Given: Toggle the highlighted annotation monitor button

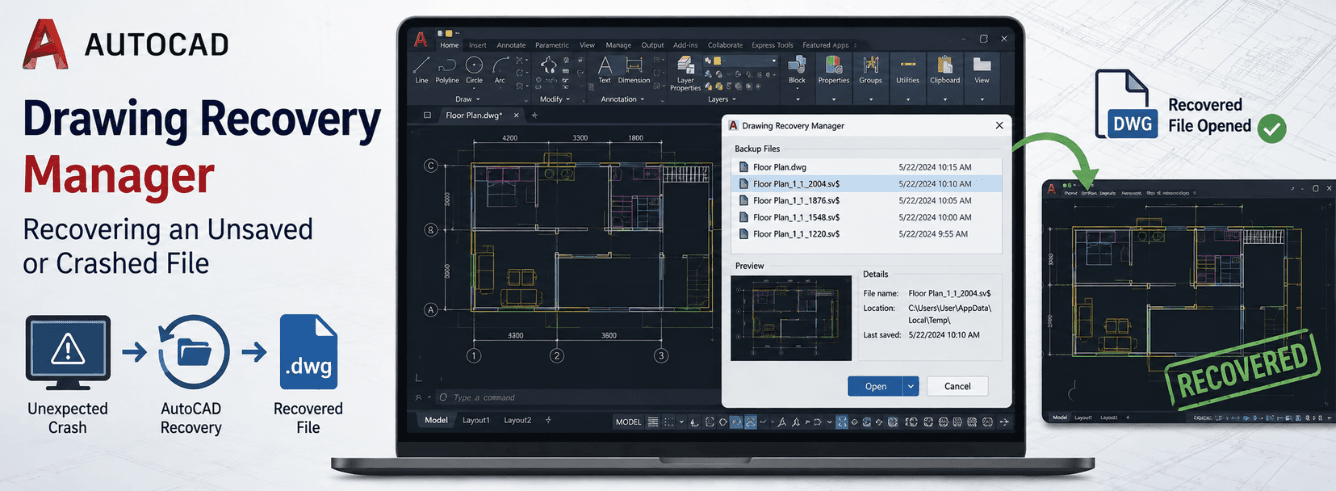Looking at the screenshot, I should 841,422.
